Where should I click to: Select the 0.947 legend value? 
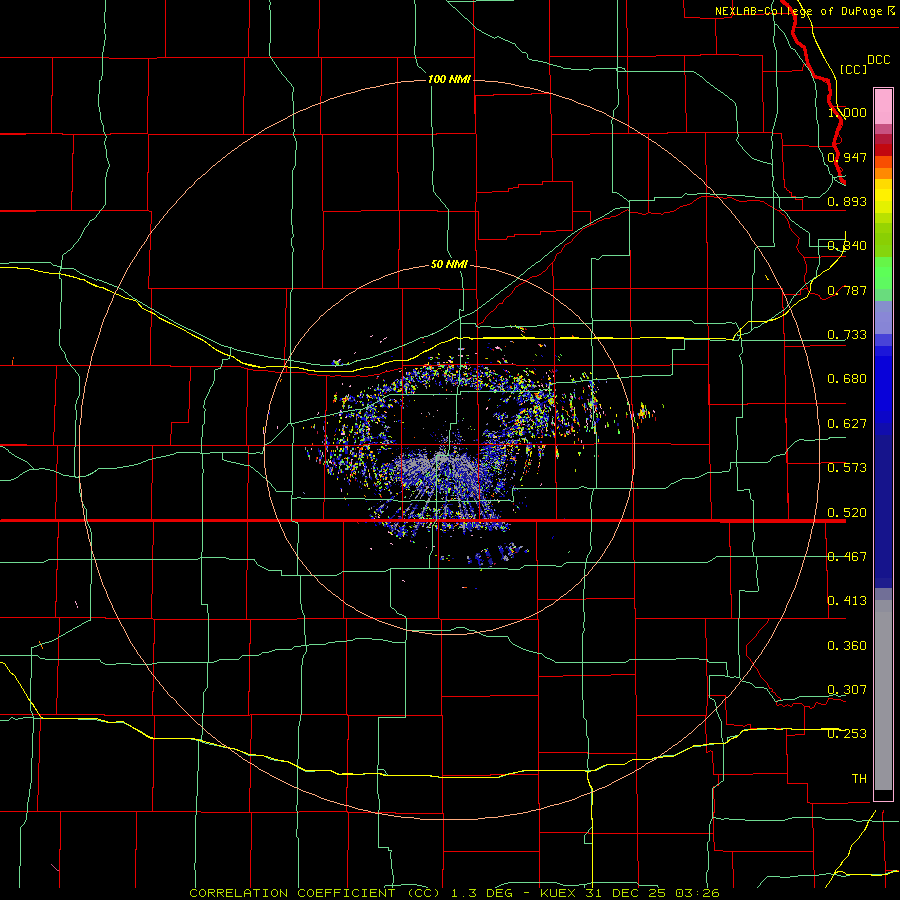pyautogui.click(x=847, y=157)
